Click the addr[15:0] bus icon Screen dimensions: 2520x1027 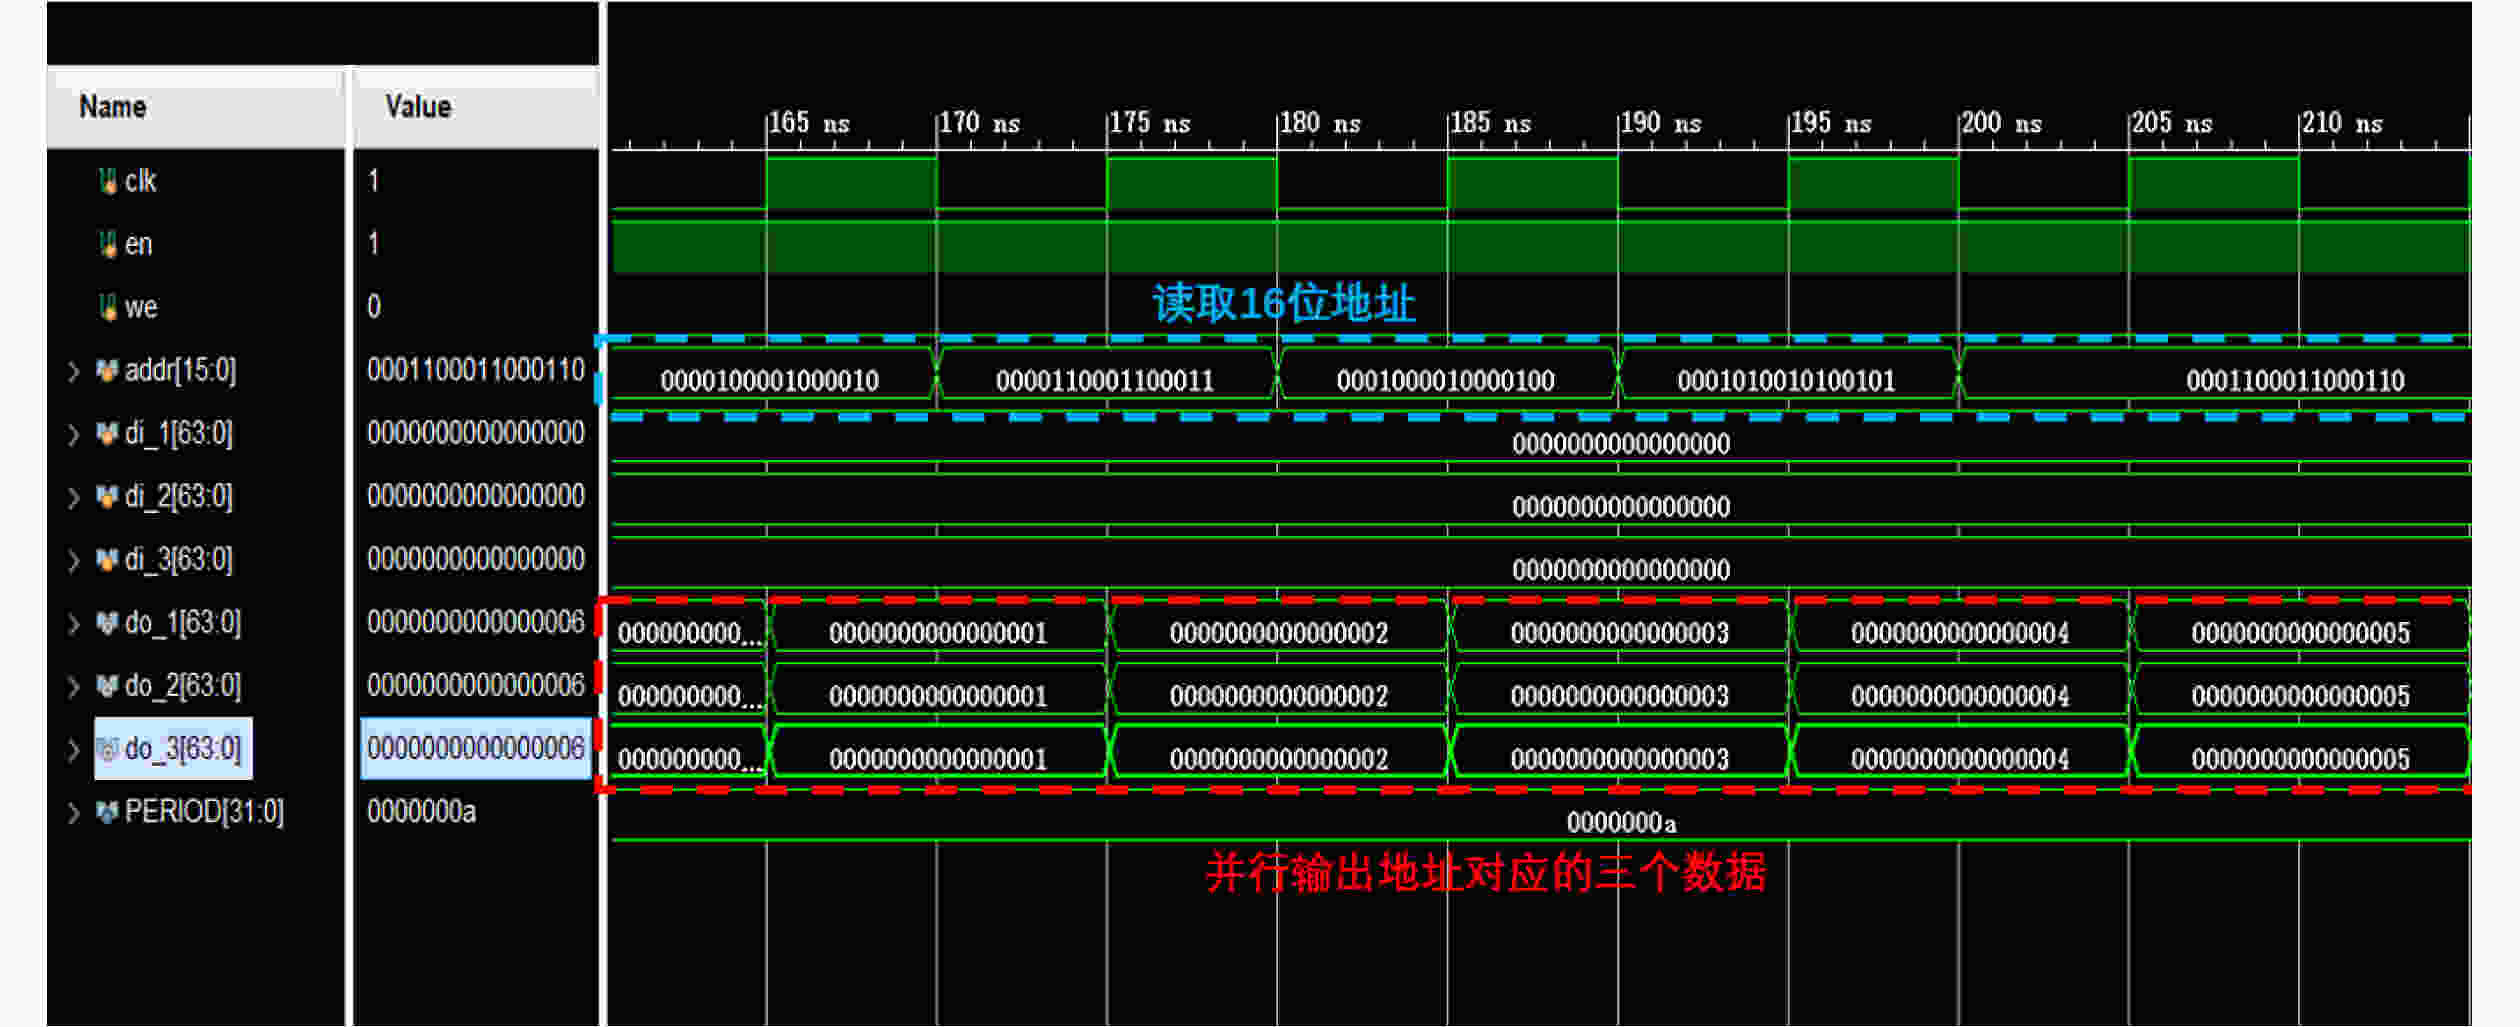point(106,371)
